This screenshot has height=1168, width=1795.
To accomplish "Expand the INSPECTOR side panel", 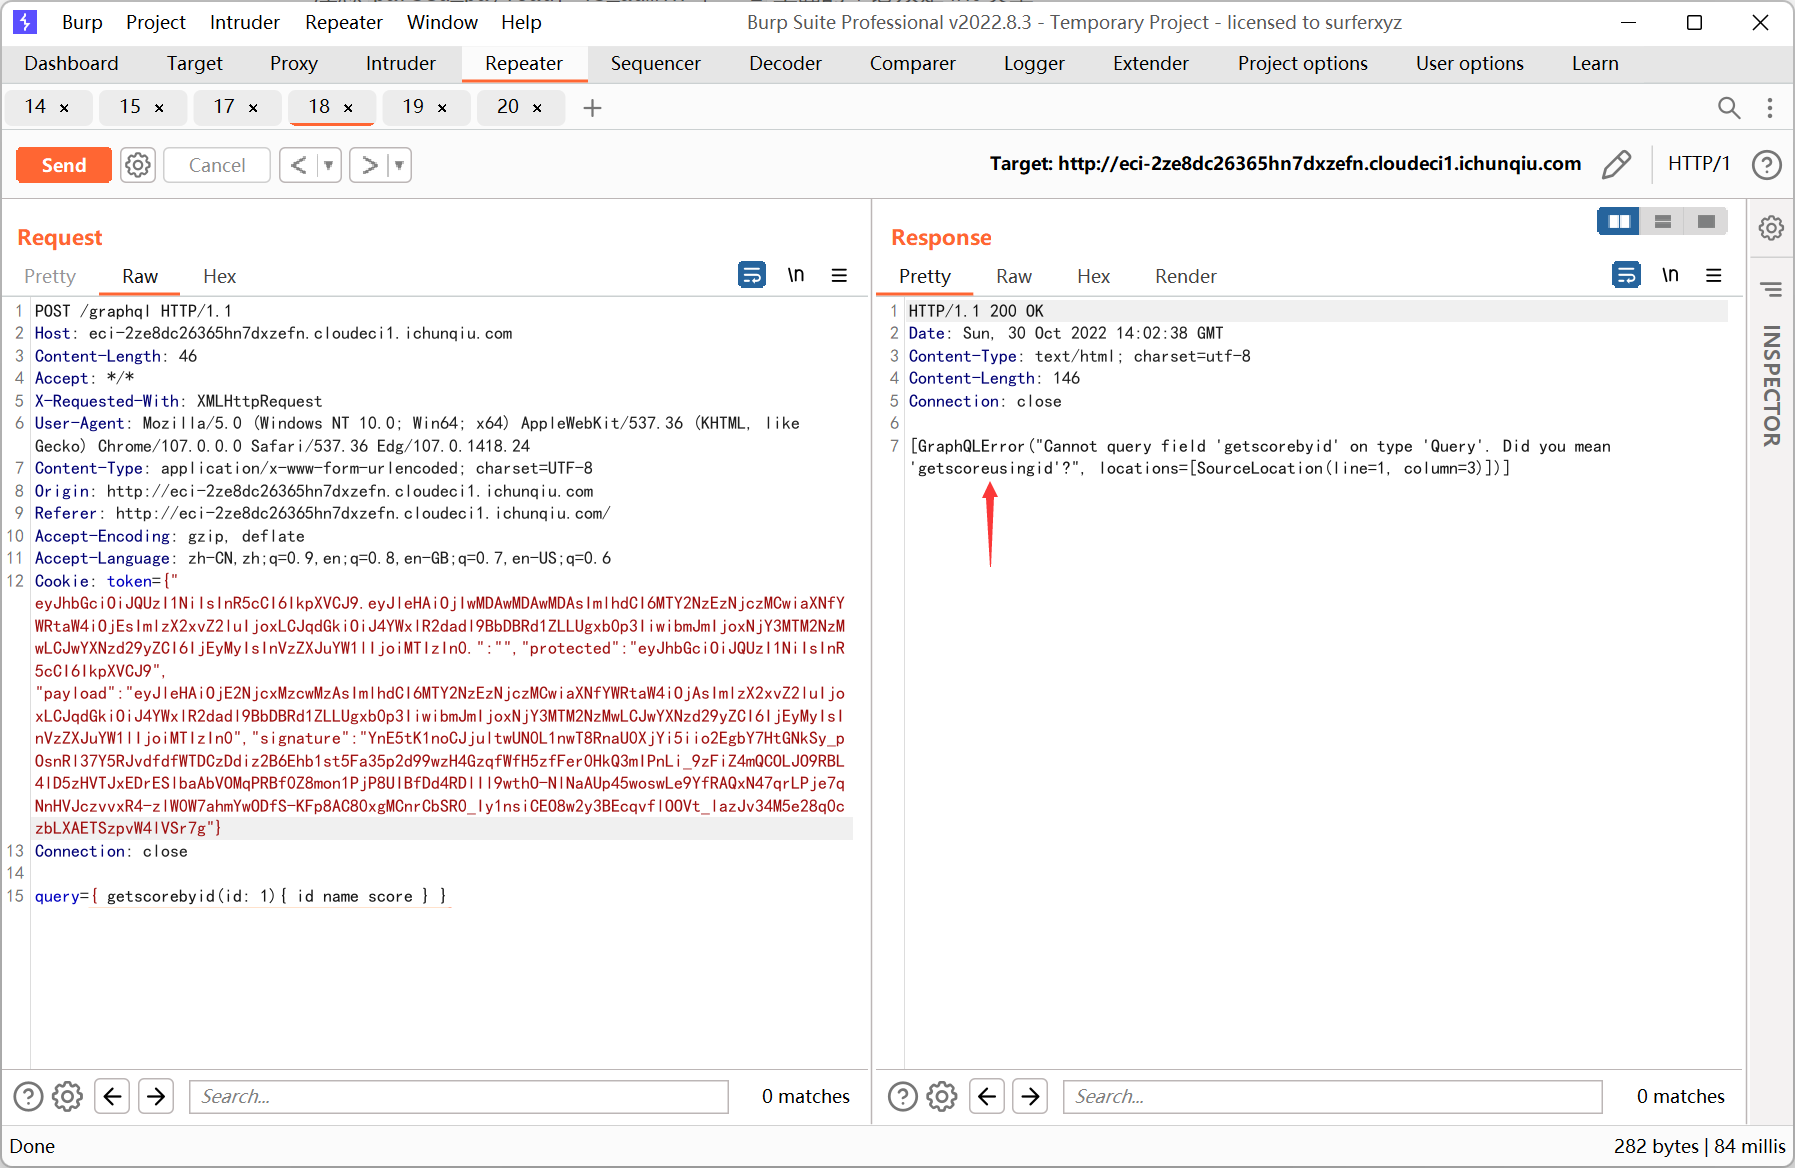I will click(1771, 386).
